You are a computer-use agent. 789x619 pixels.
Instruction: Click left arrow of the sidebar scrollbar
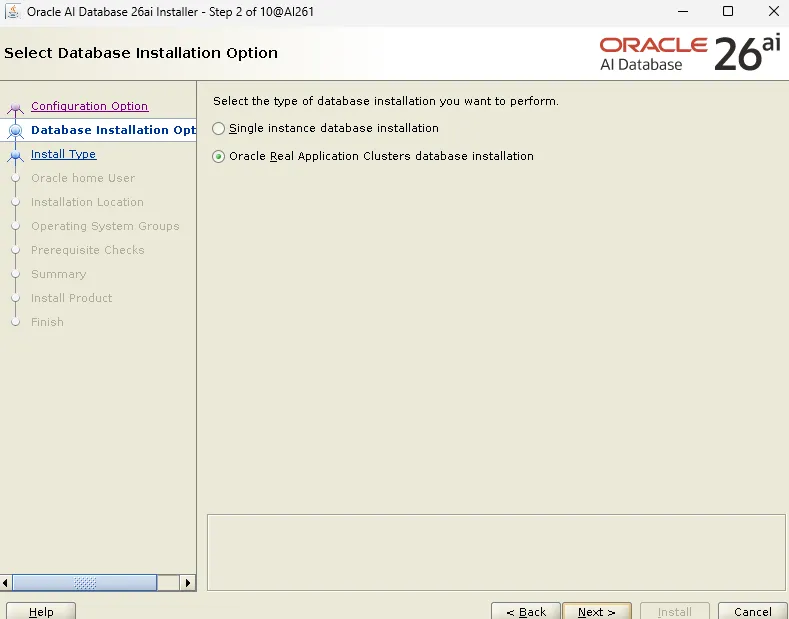click(x=6, y=583)
